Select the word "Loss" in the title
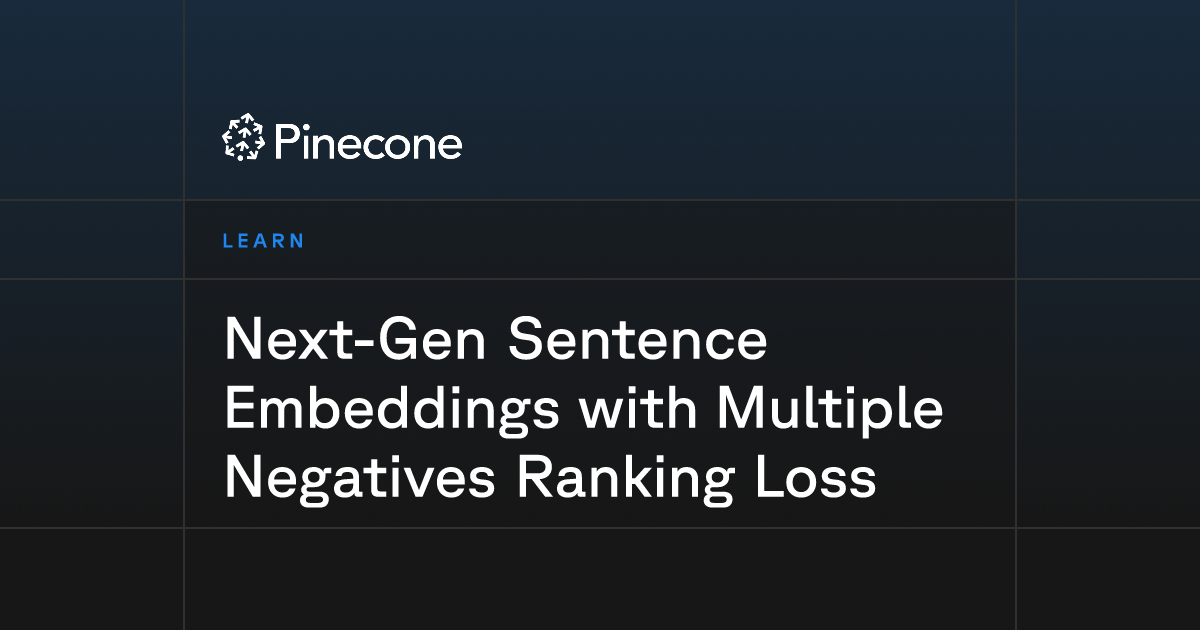The image size is (1200, 630). click(x=820, y=479)
